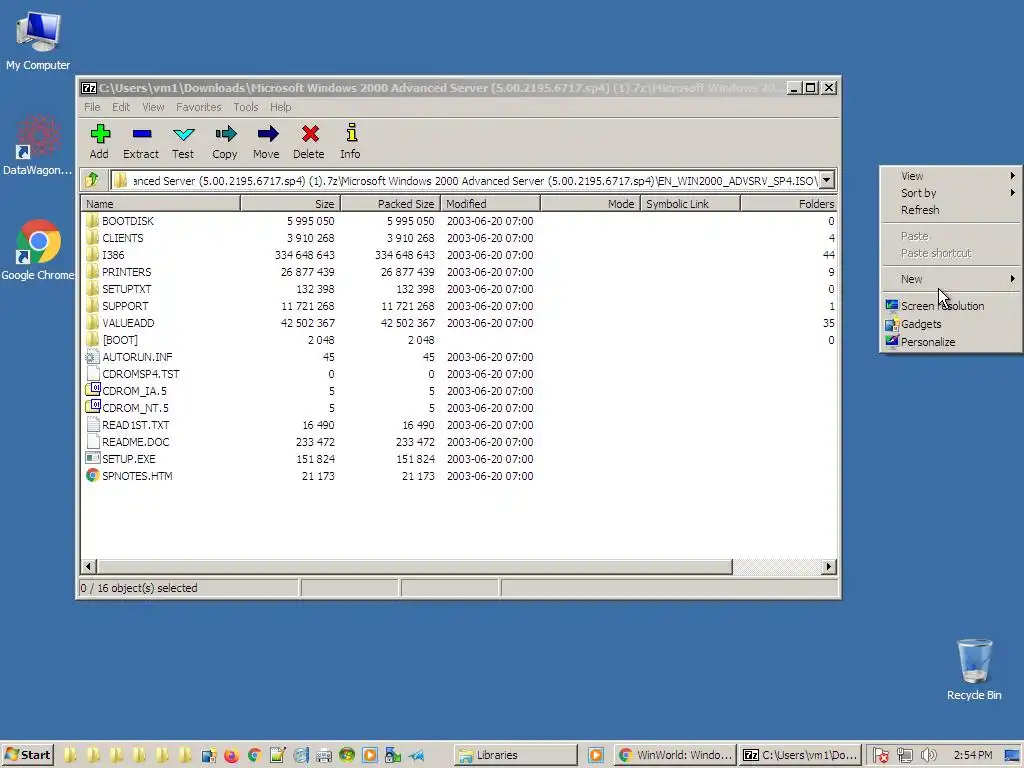The height and width of the screenshot is (768, 1024).
Task: Click the taskbar clock showing 2:54 PM
Action: (x=972, y=755)
